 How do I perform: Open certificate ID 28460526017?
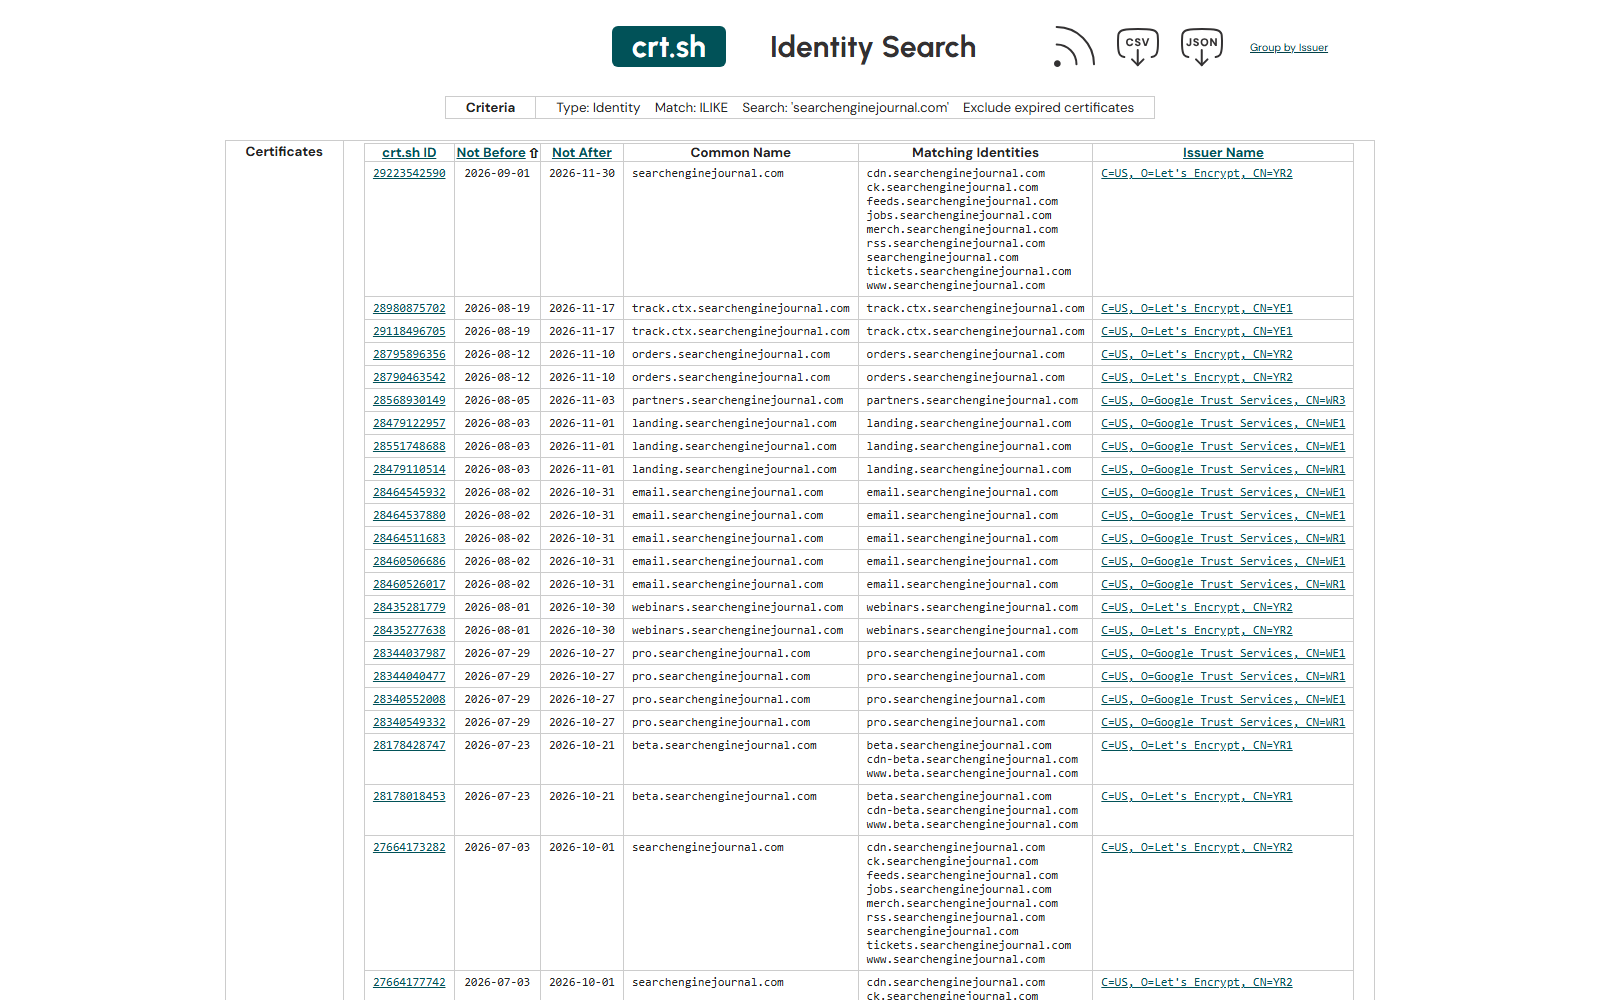tap(409, 585)
